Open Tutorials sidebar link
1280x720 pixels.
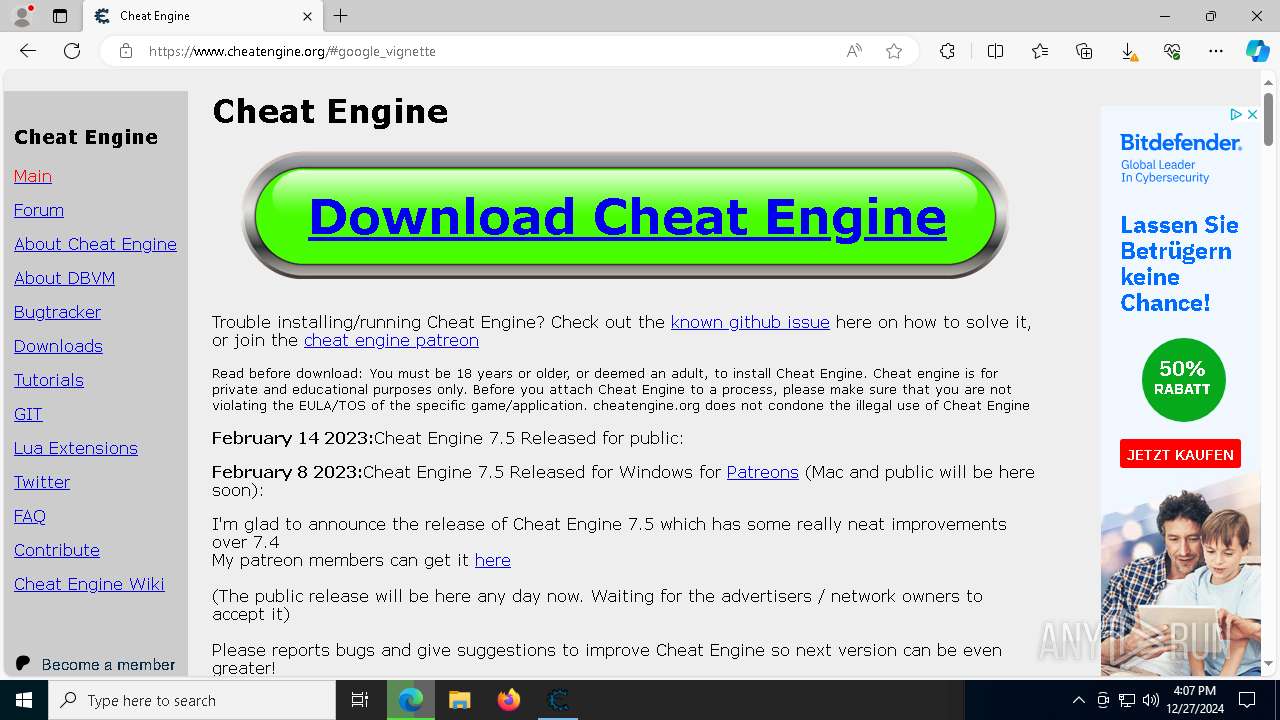click(49, 380)
